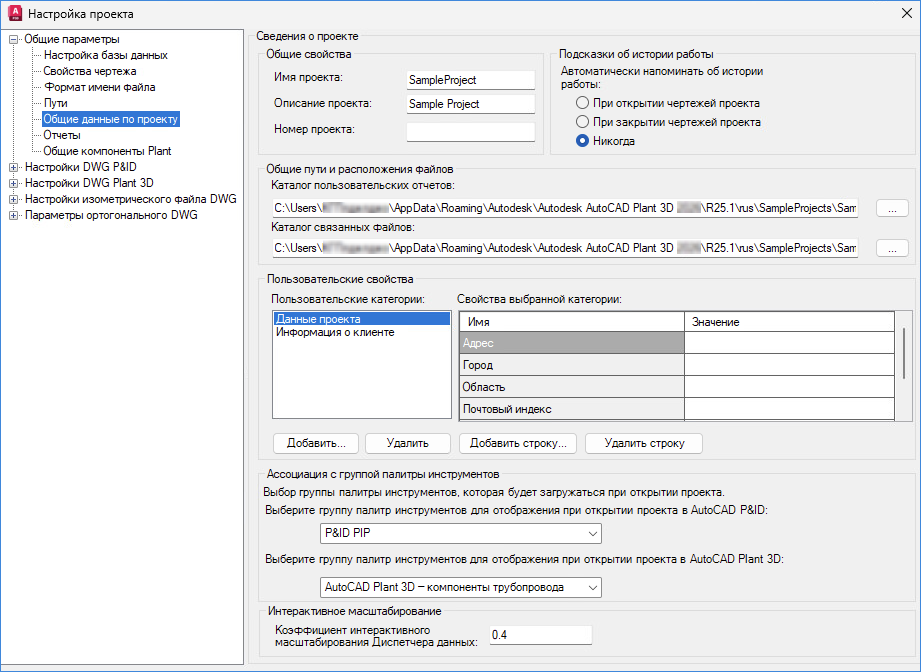The height and width of the screenshot is (672, 921).
Task: Click the Удалить category button
Action: [408, 443]
